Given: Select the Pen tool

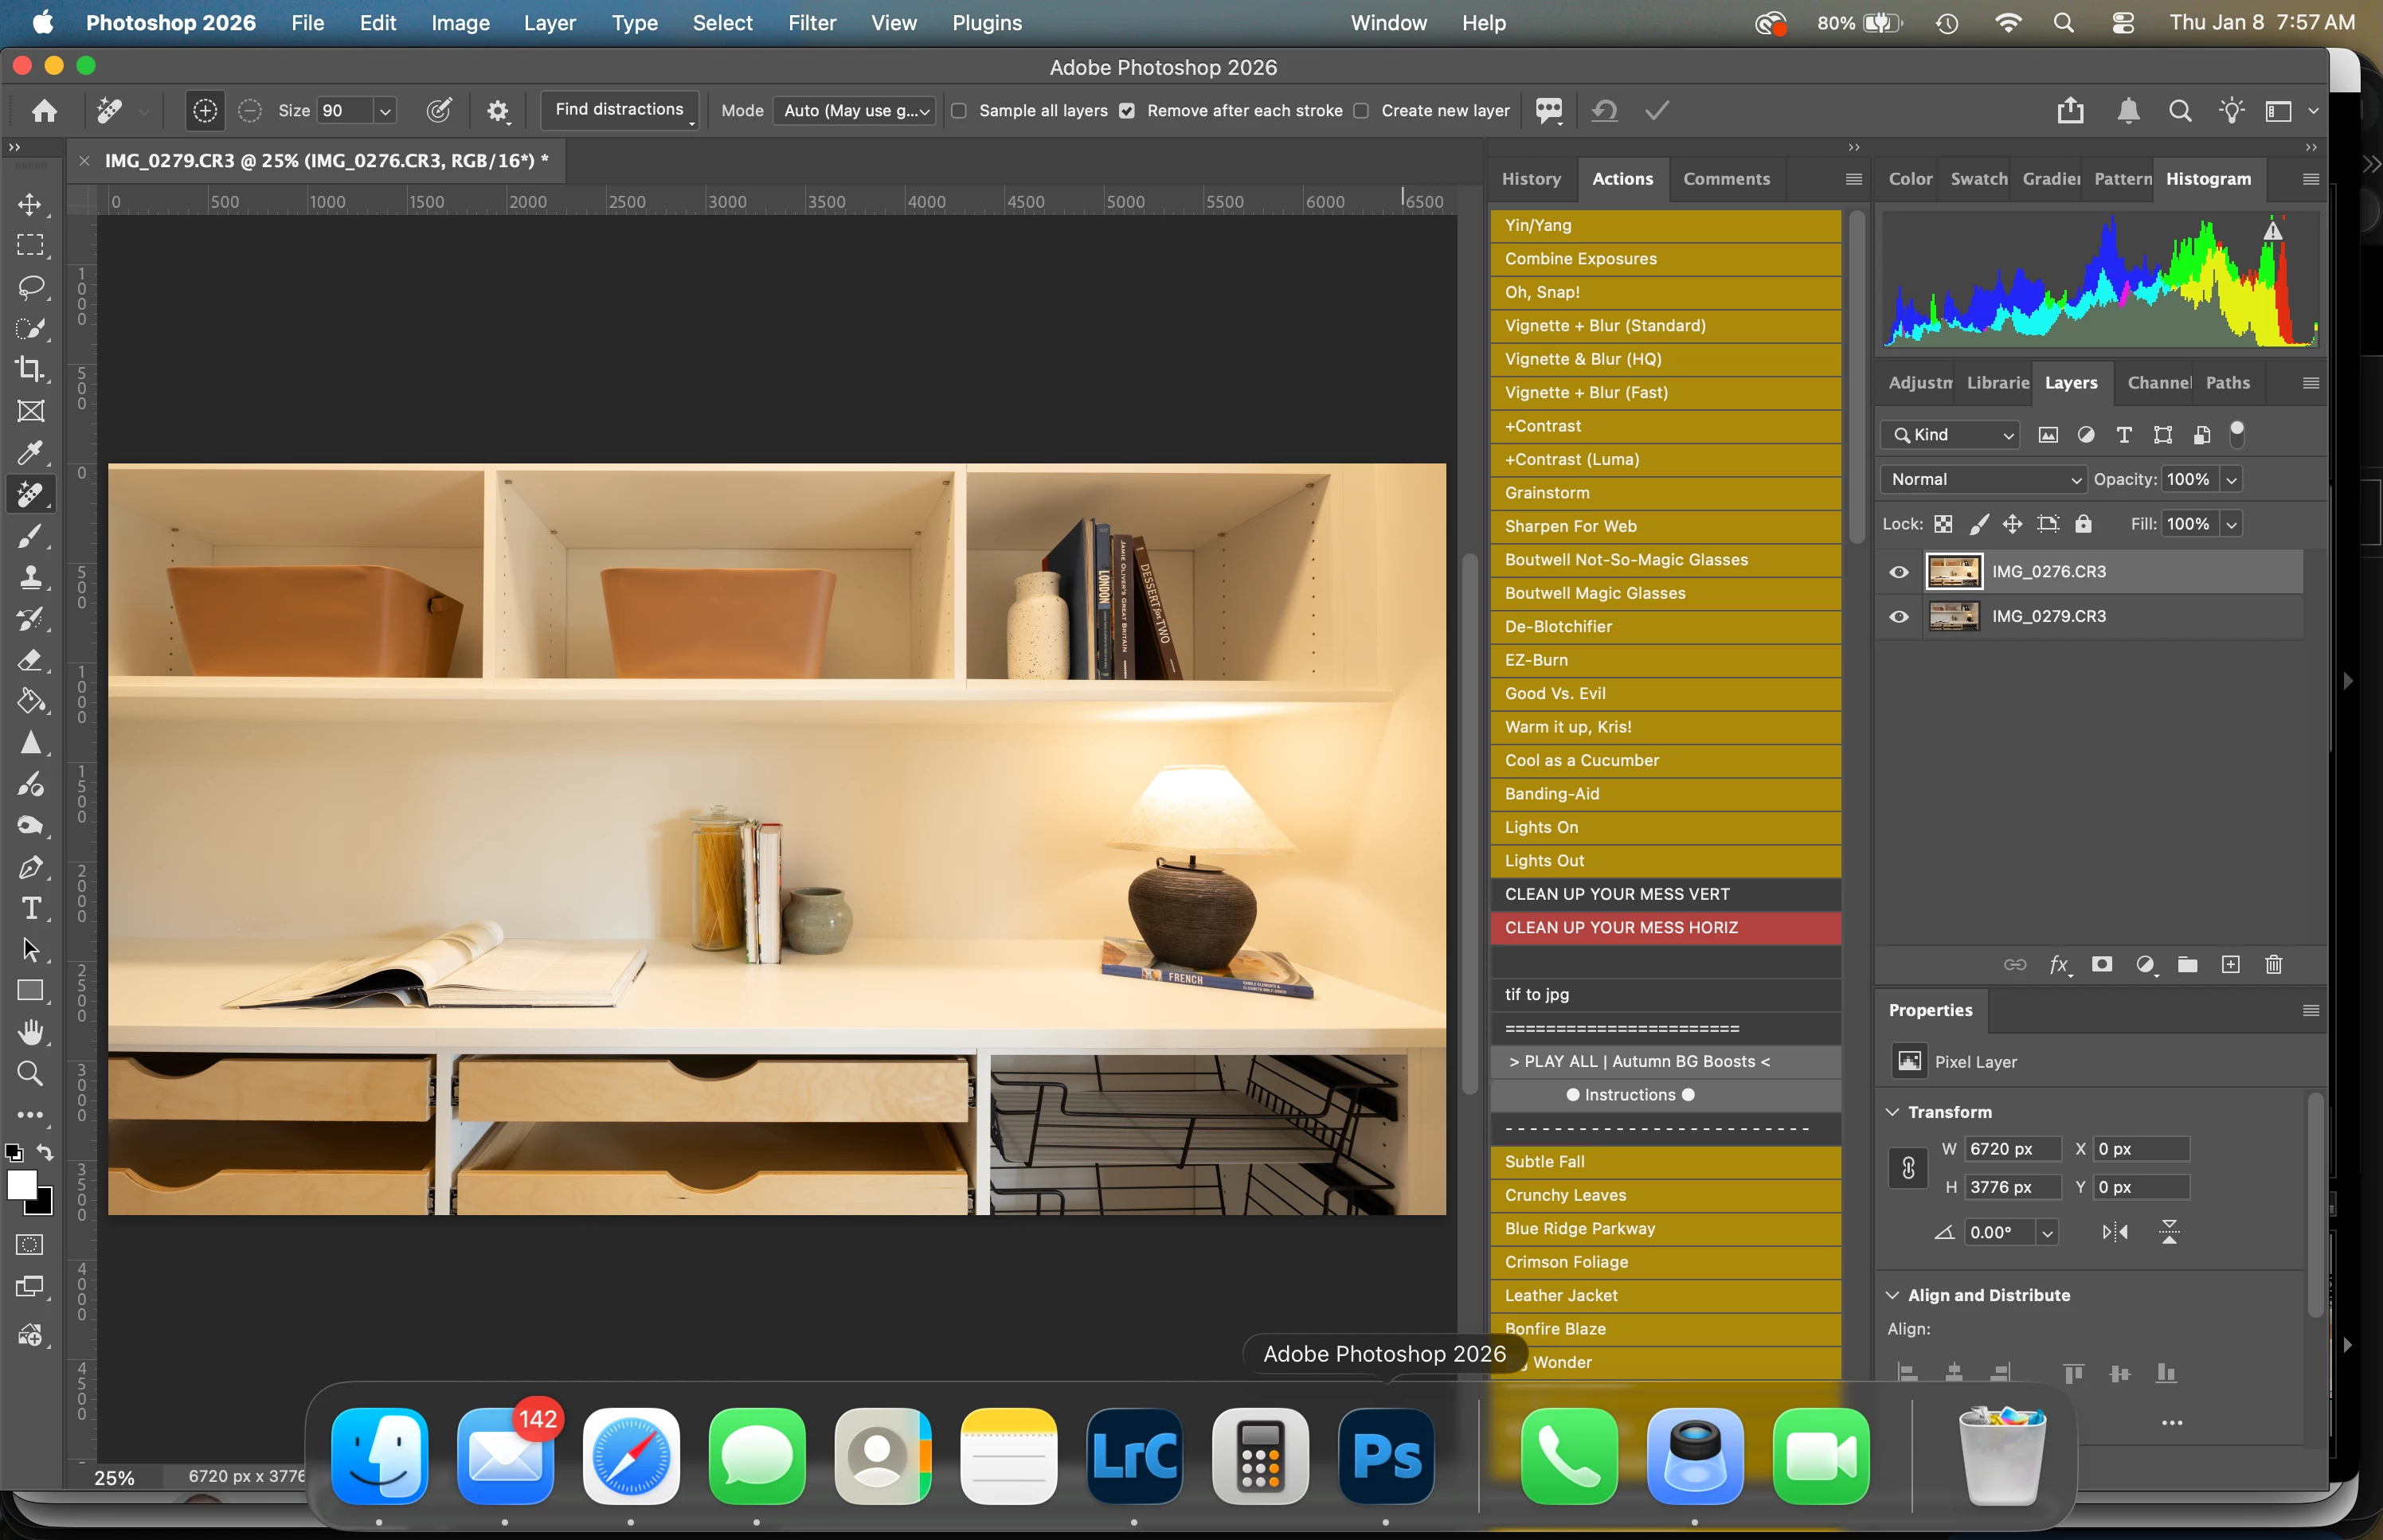Looking at the screenshot, I should (30, 867).
